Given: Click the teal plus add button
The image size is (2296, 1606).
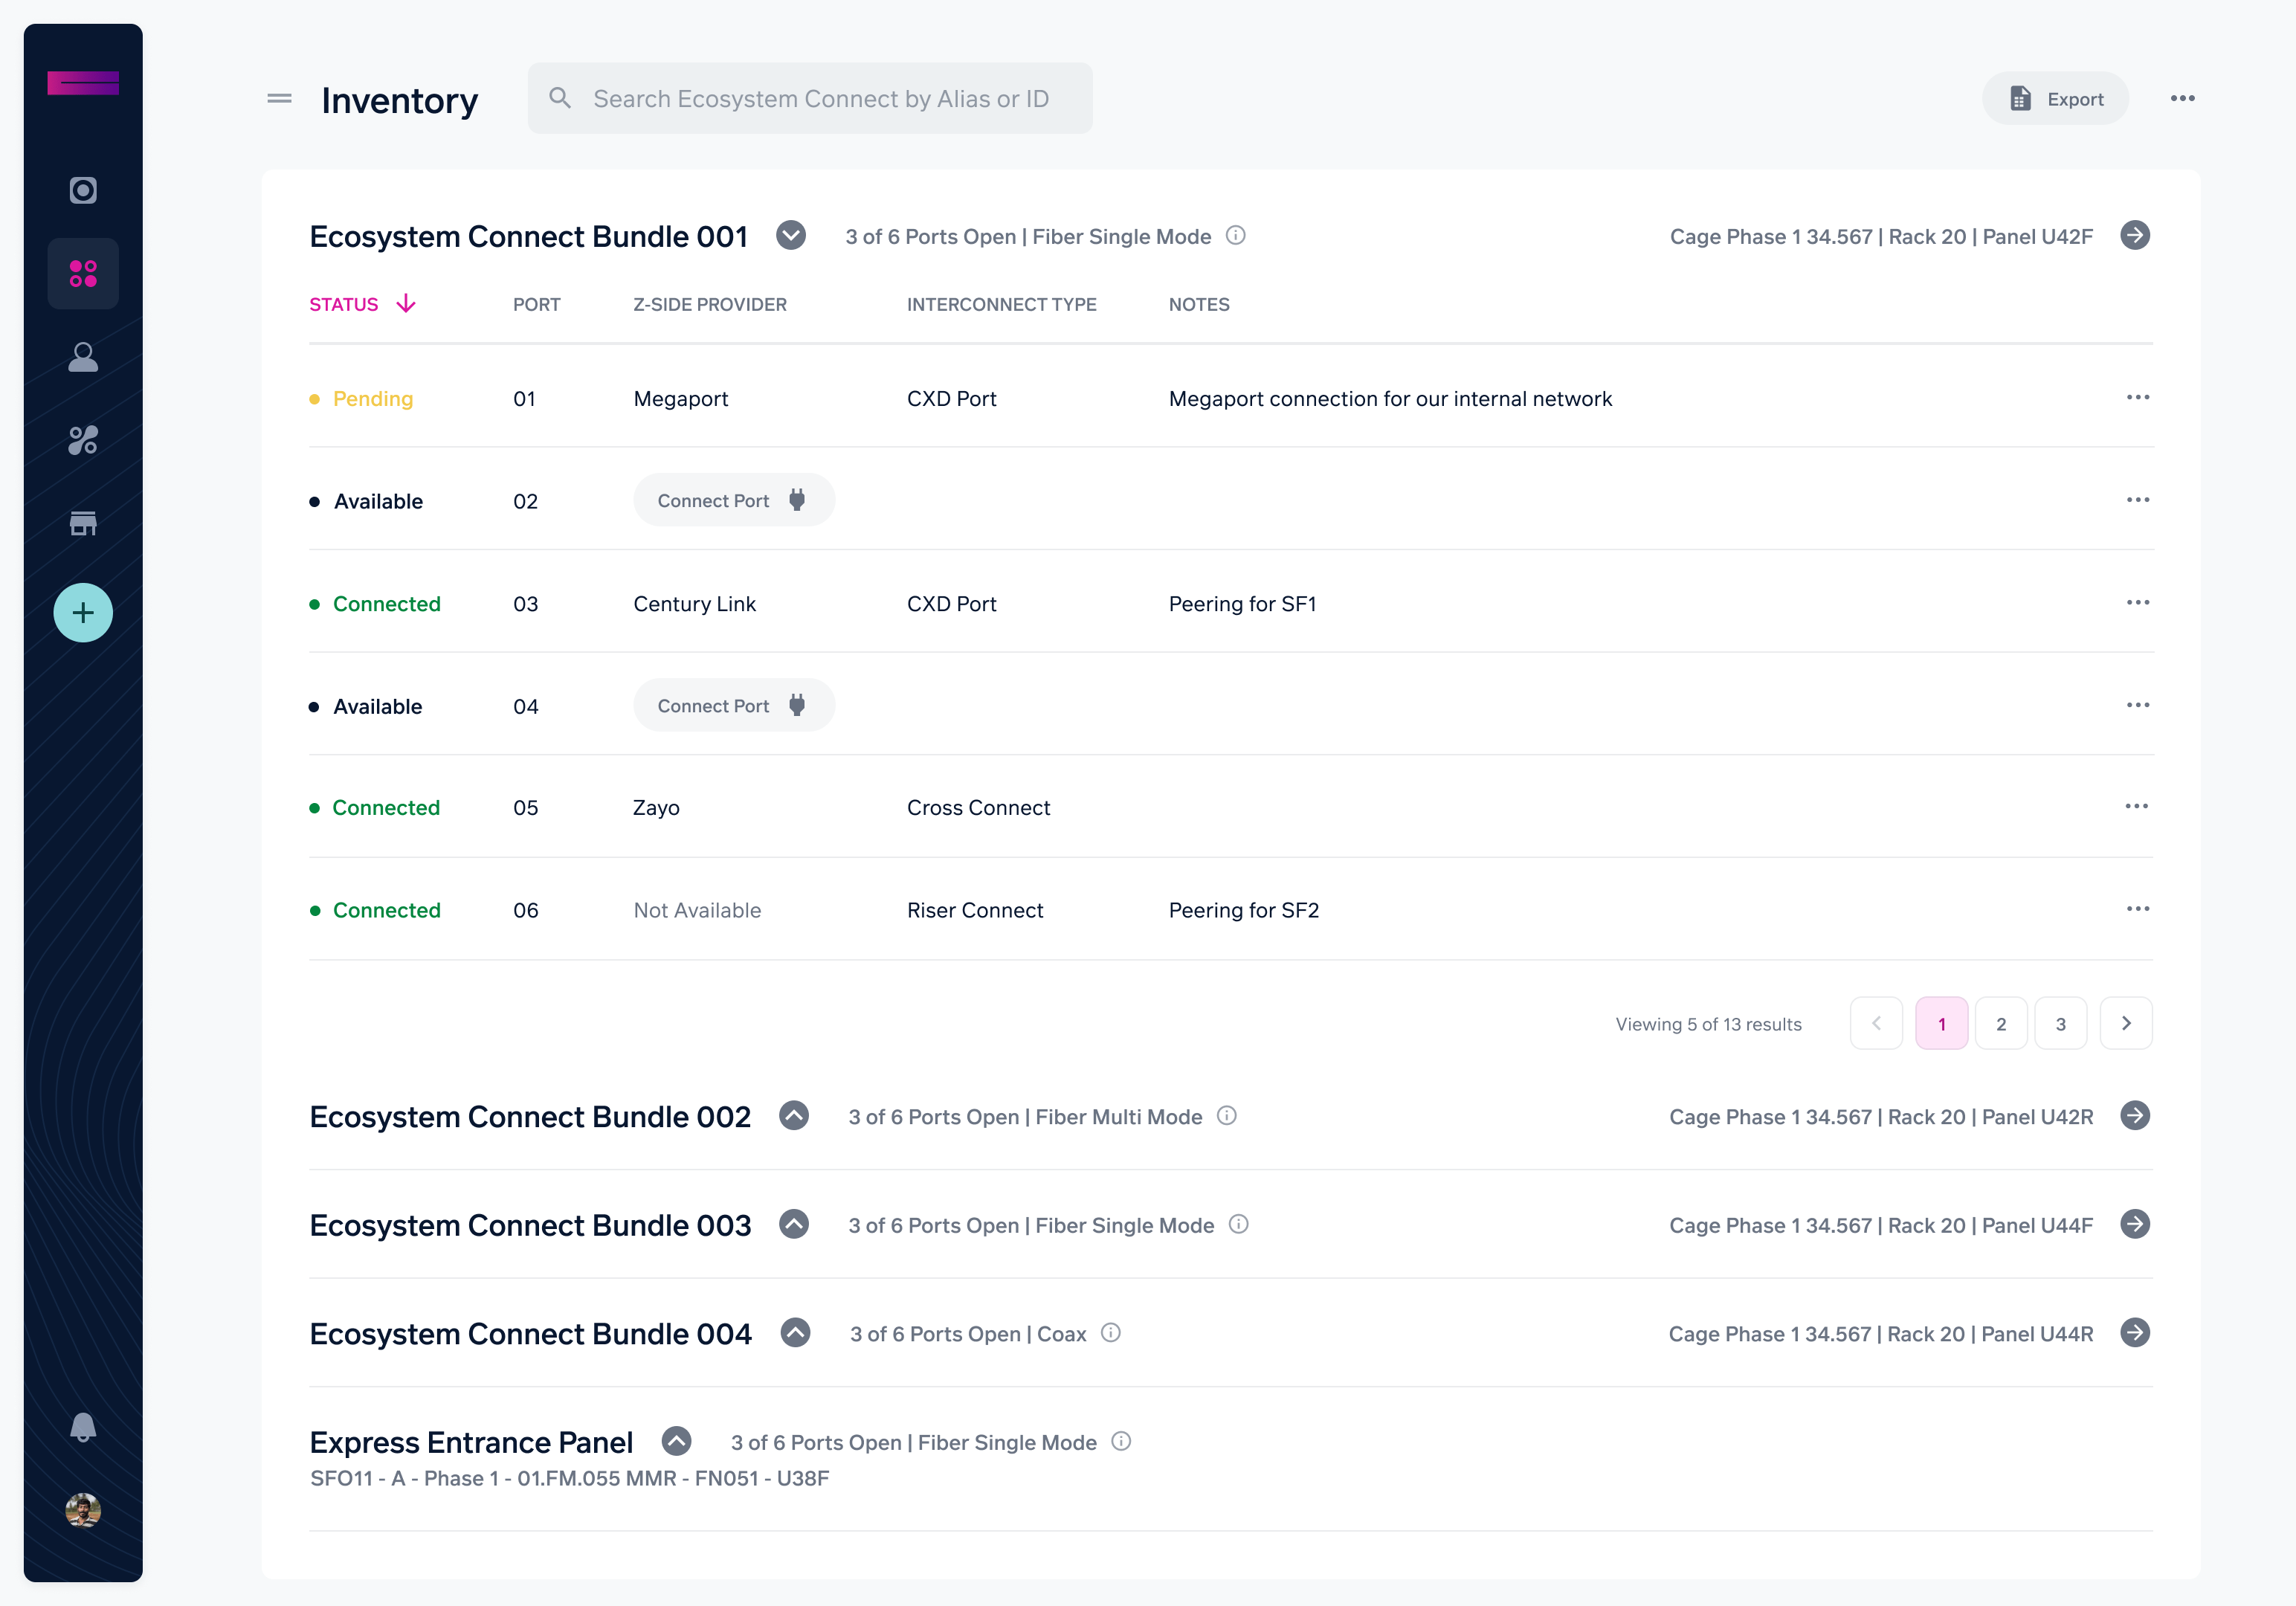Looking at the screenshot, I should point(83,612).
